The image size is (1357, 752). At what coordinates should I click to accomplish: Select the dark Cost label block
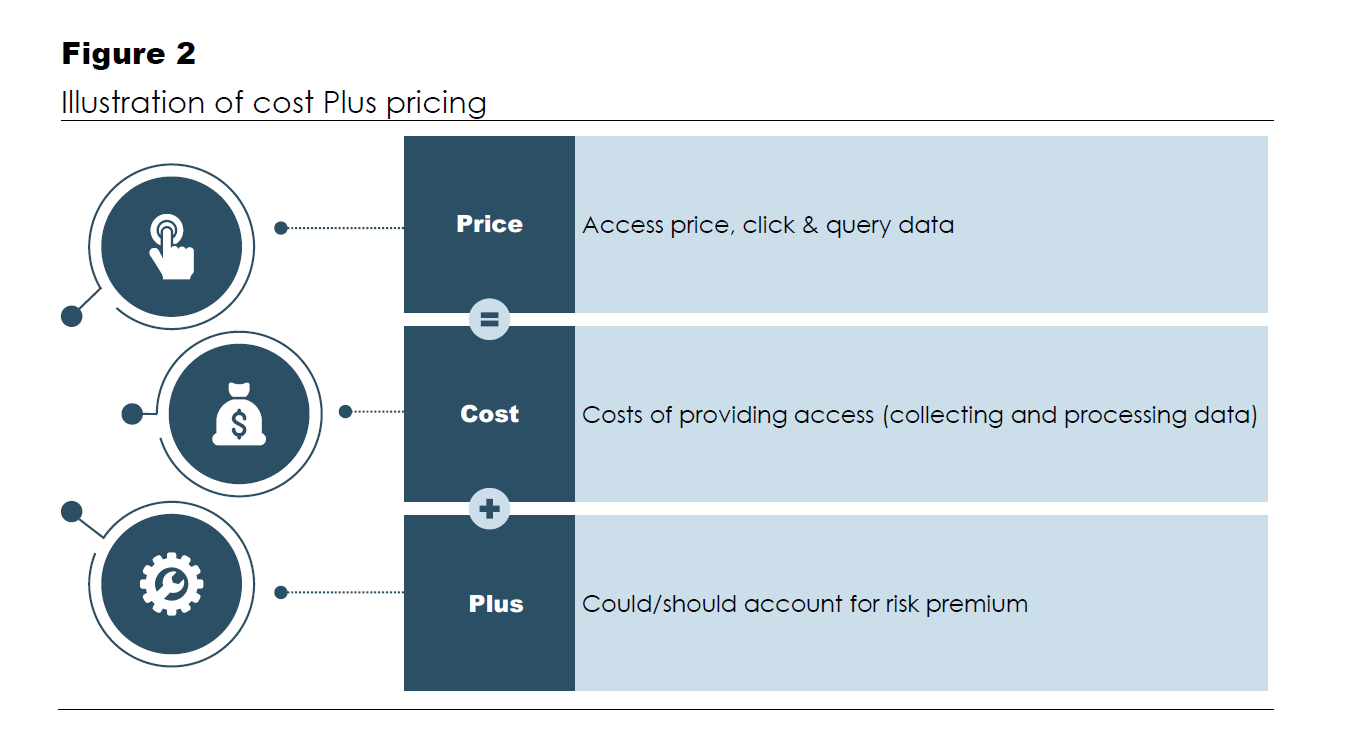[489, 414]
